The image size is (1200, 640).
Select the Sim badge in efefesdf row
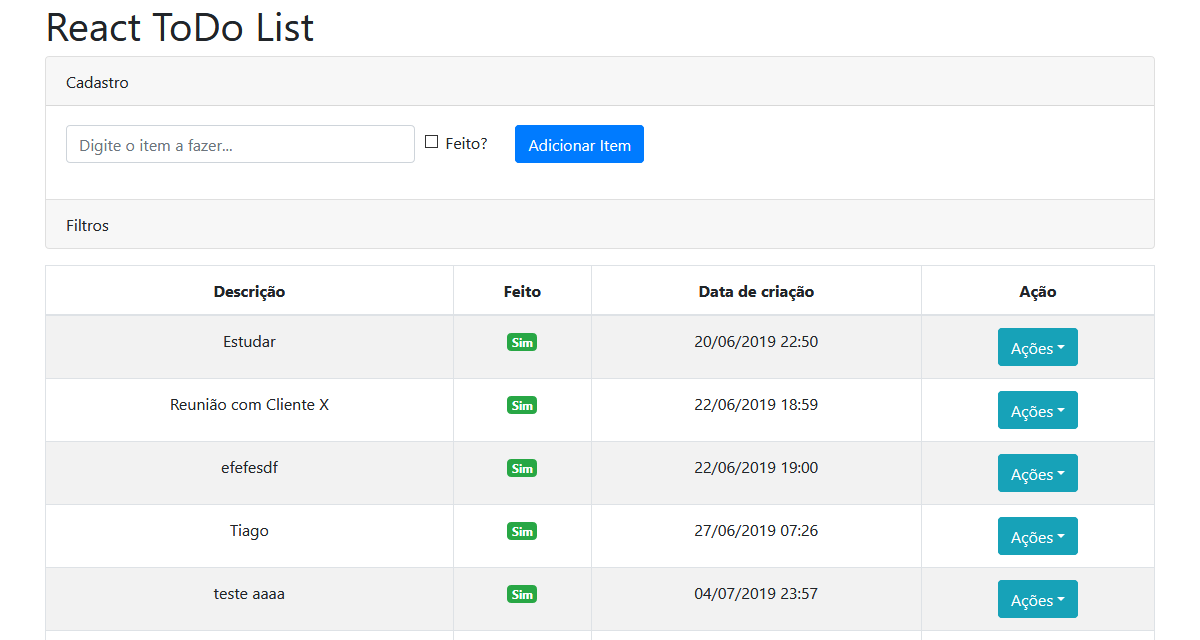pyautogui.click(x=522, y=469)
